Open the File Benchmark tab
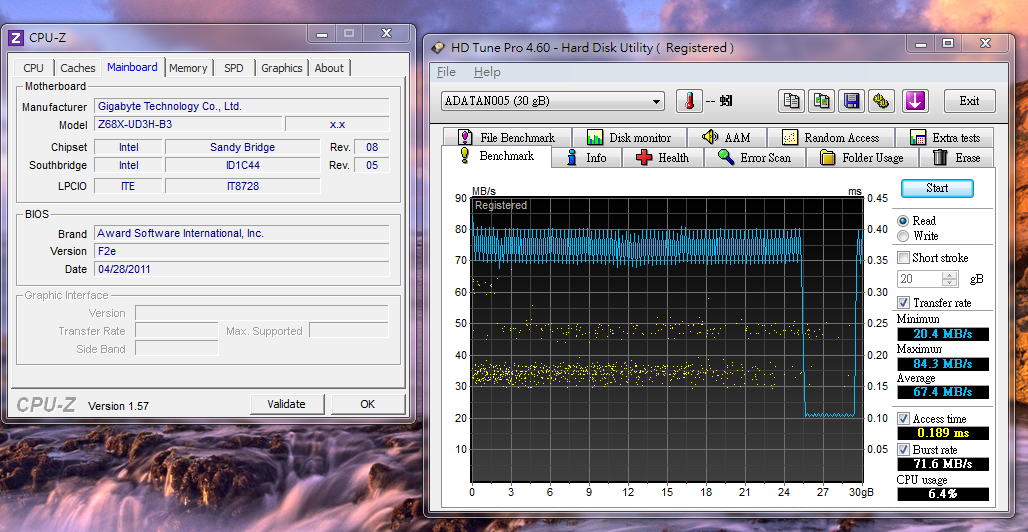1028x532 pixels. (x=506, y=138)
